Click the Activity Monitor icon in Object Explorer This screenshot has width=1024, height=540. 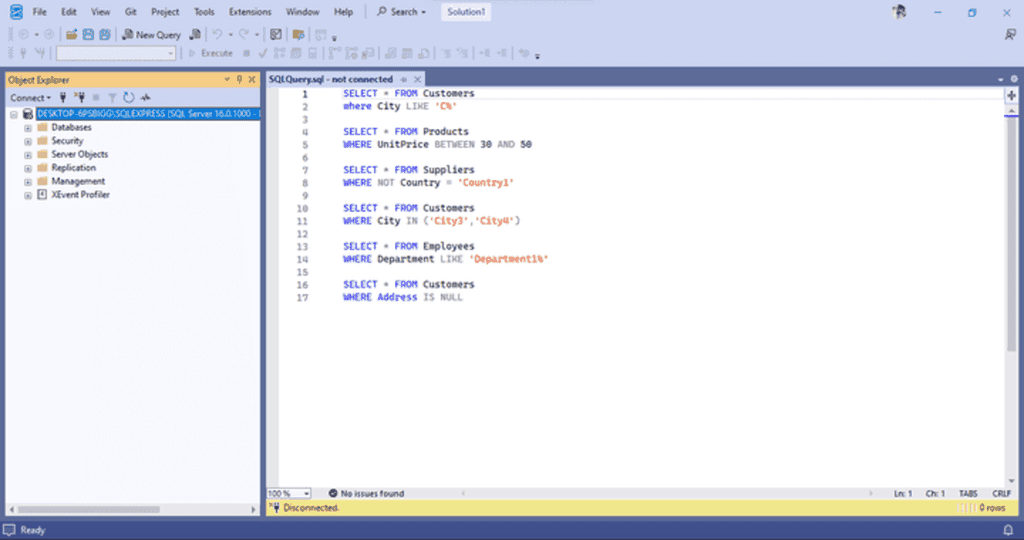tap(145, 98)
